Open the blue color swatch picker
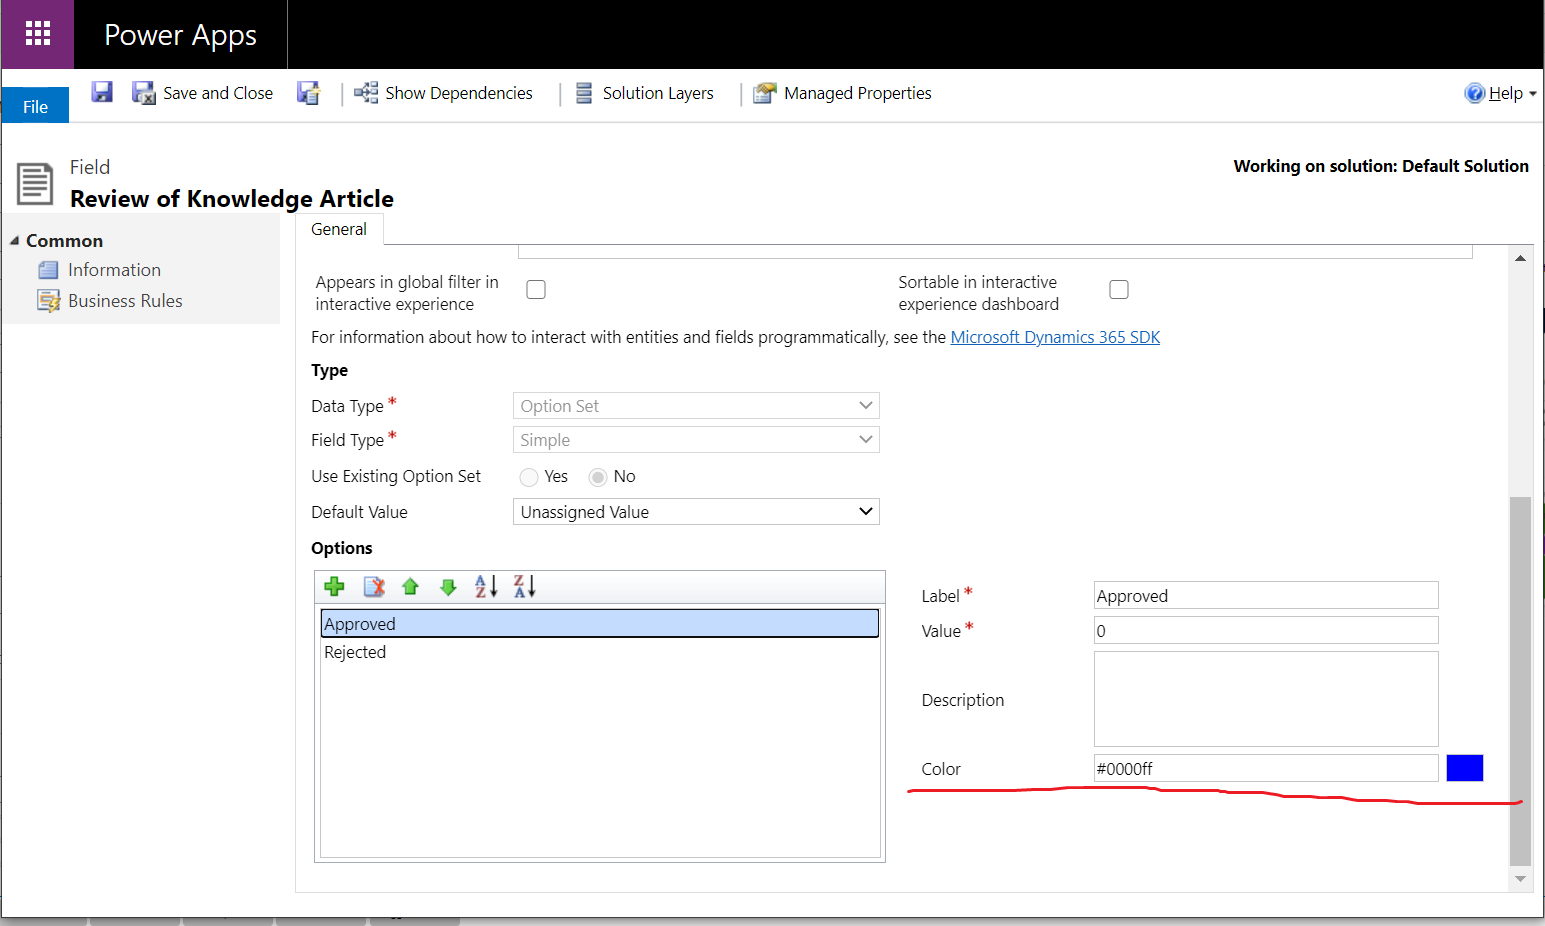This screenshot has width=1545, height=926. (x=1465, y=768)
